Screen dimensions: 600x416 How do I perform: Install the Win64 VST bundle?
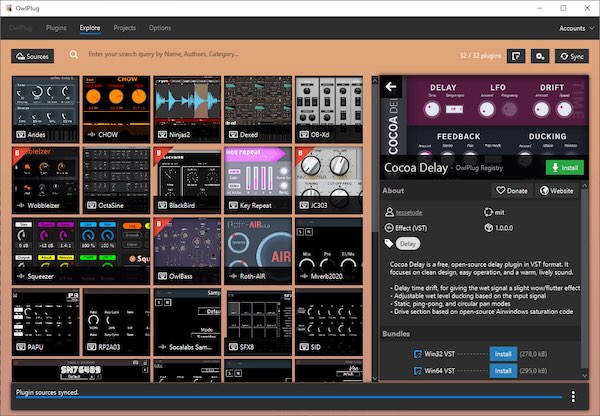504,372
